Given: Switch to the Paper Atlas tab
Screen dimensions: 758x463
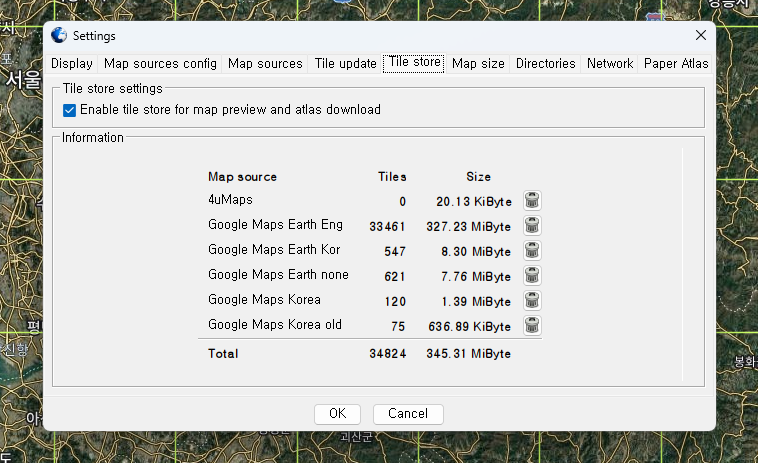Looking at the screenshot, I should click(x=676, y=63).
